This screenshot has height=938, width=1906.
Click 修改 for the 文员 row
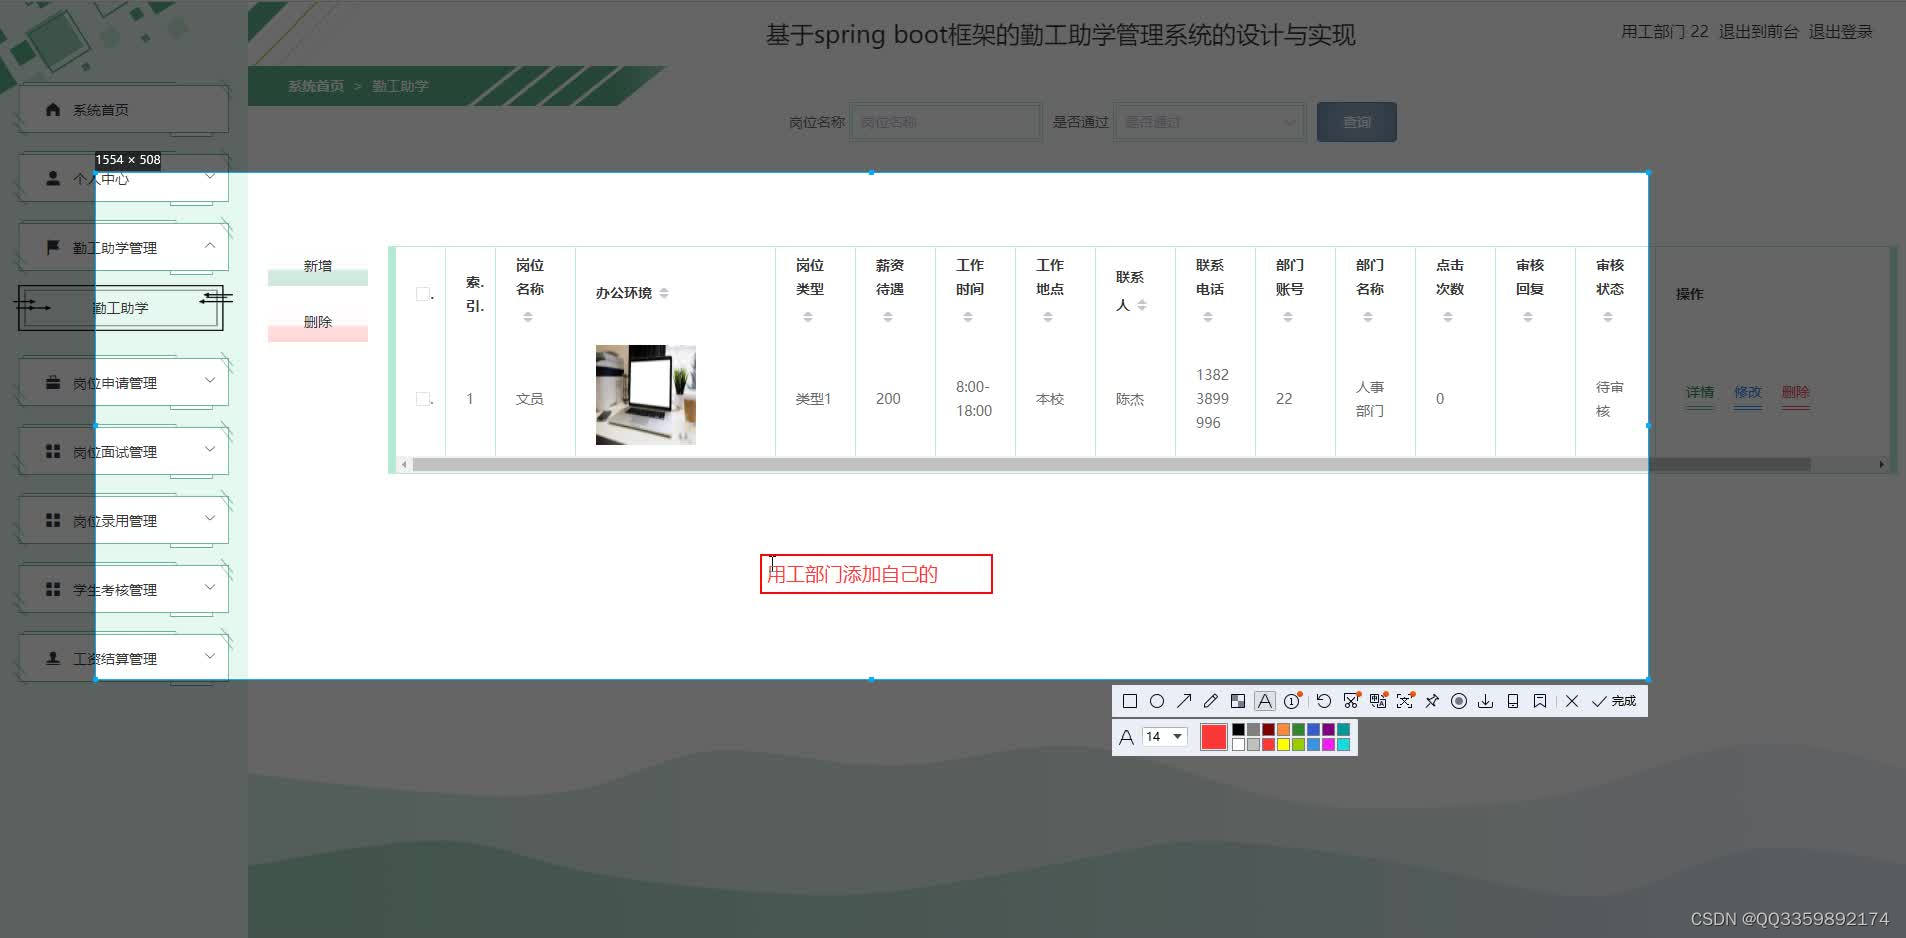pyautogui.click(x=1748, y=392)
